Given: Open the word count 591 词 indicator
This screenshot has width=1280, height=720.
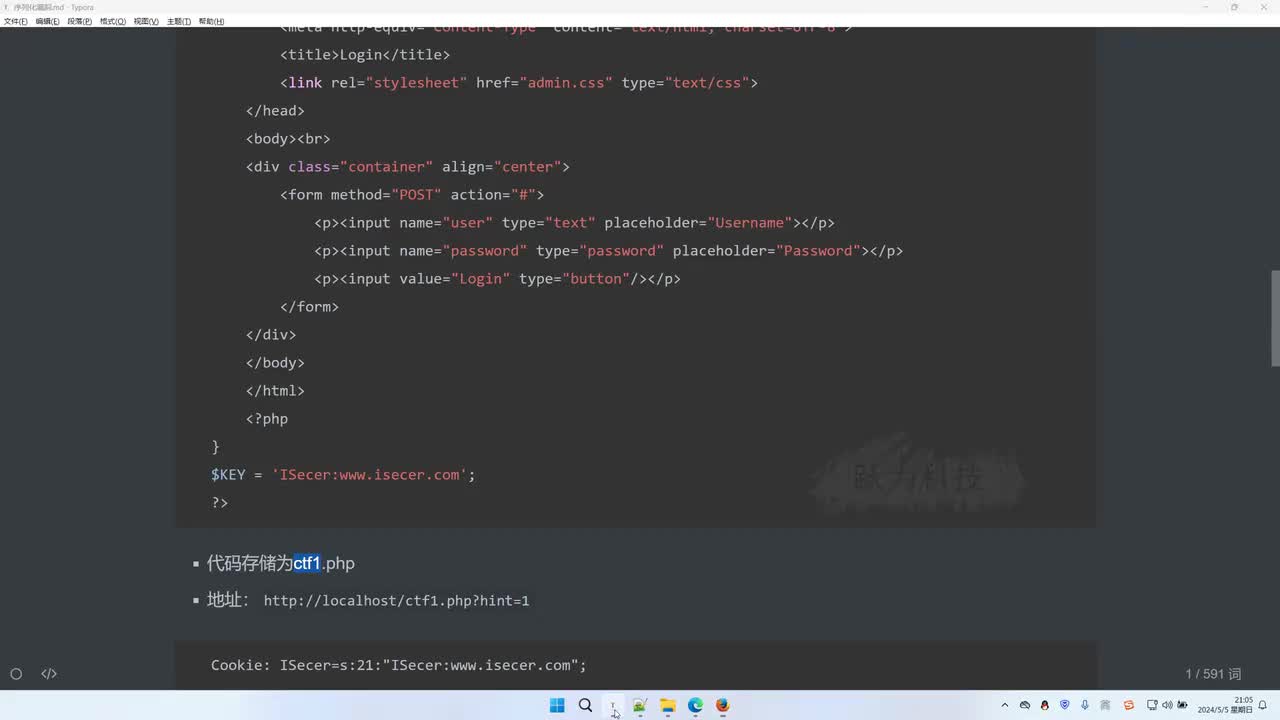Looking at the screenshot, I should (x=1213, y=674).
